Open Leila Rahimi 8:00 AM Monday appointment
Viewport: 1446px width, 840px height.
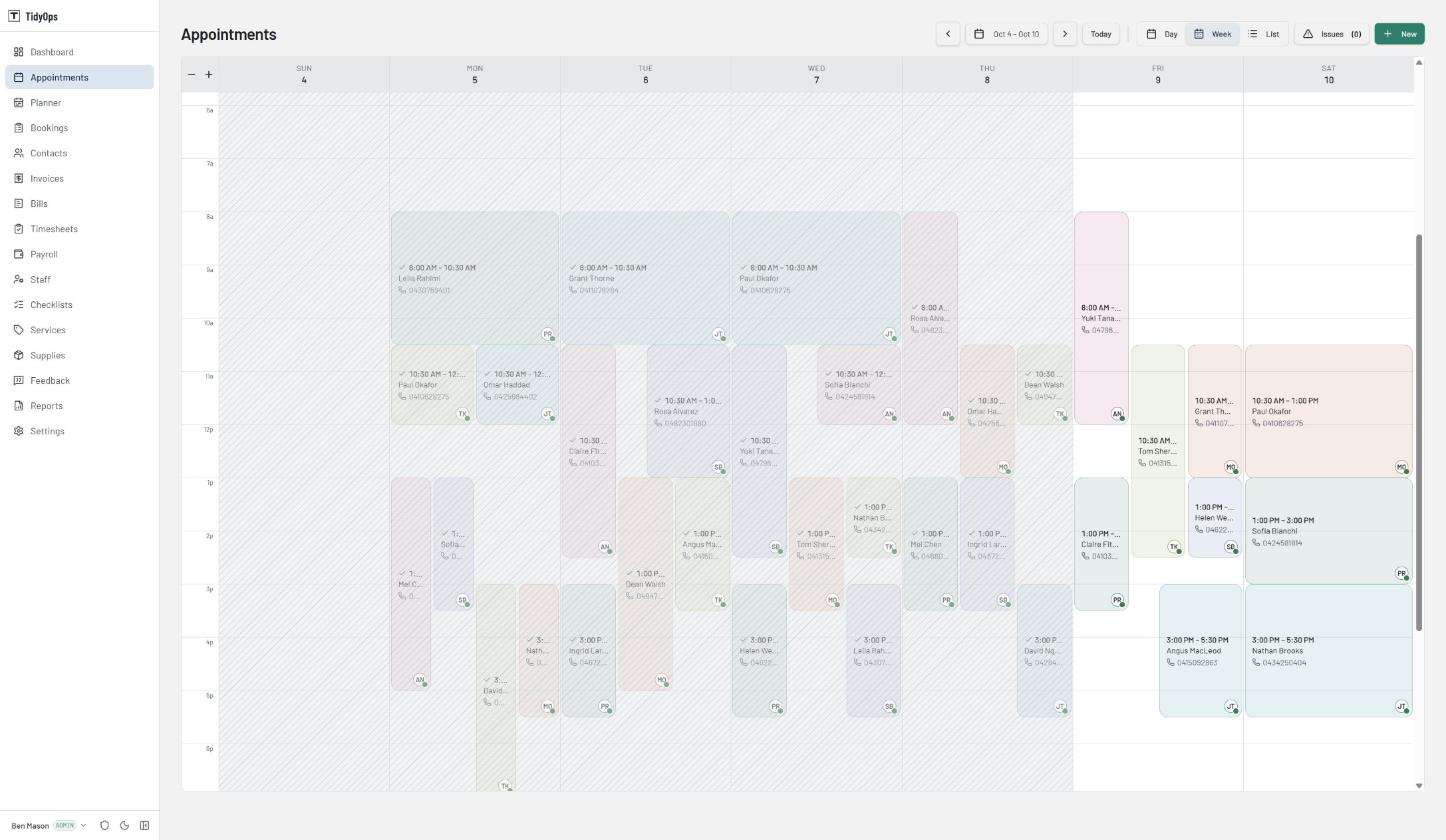[475, 278]
